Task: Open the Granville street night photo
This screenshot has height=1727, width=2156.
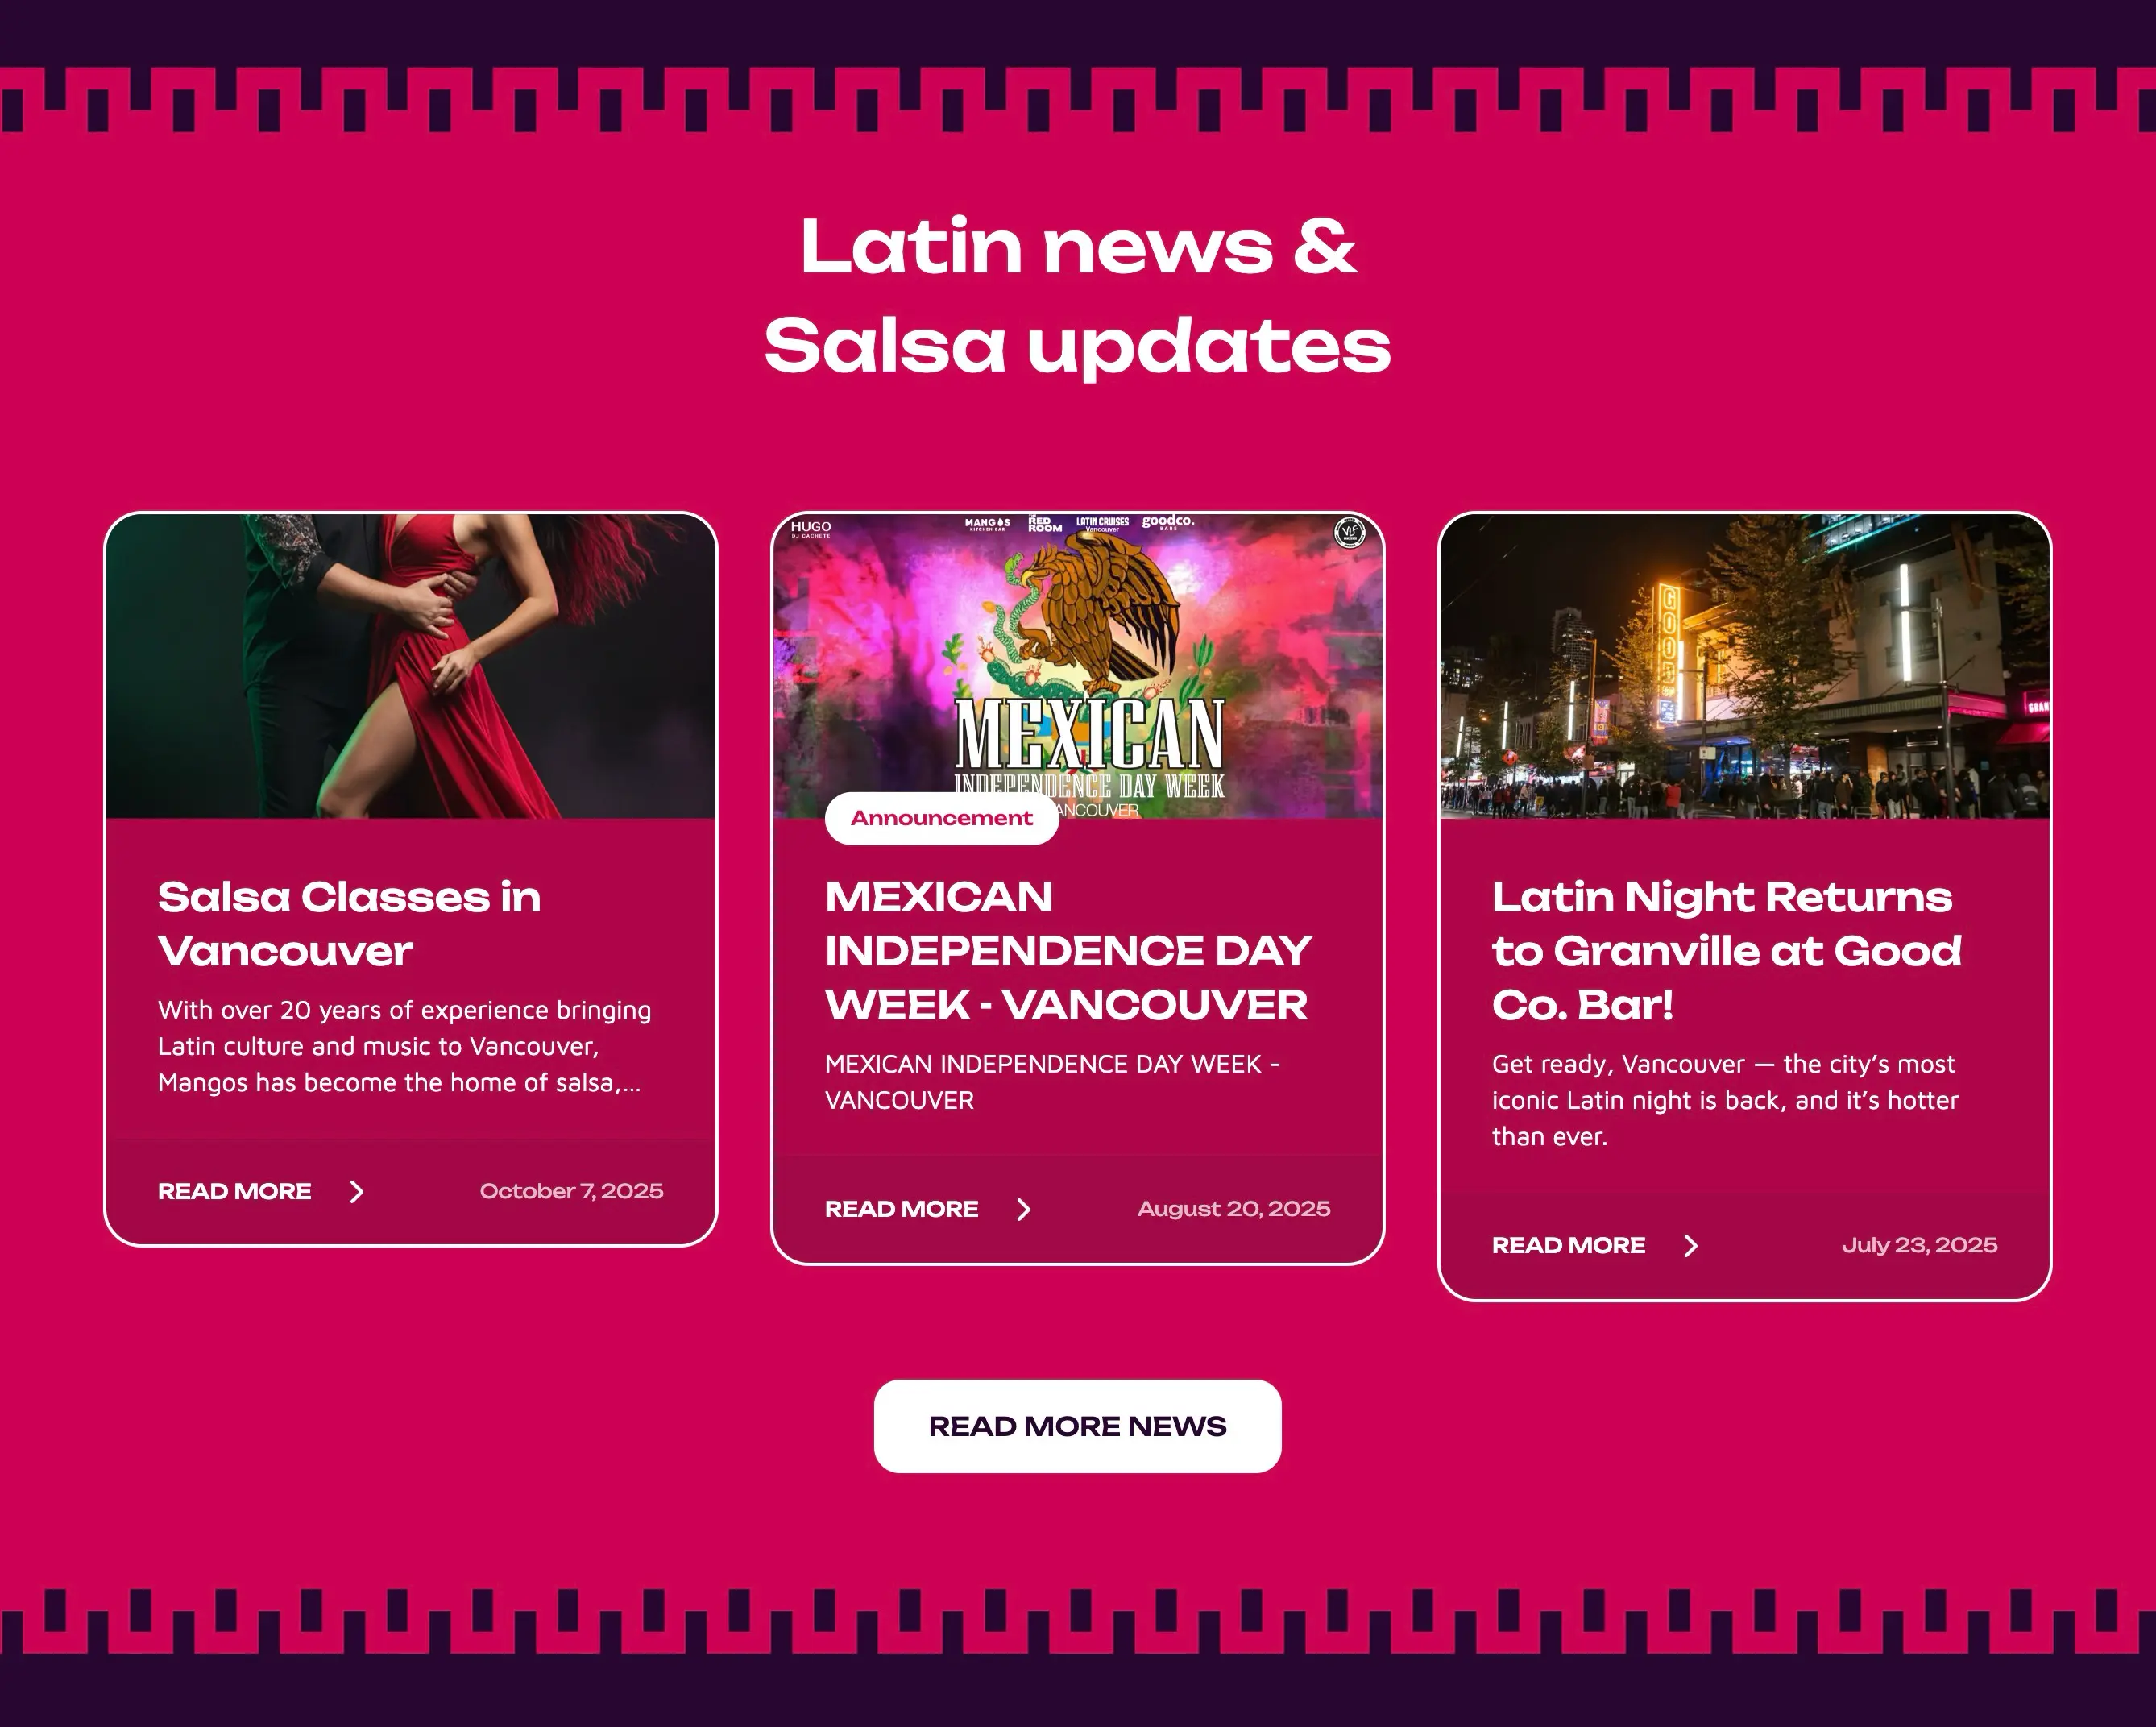Action: (1745, 666)
